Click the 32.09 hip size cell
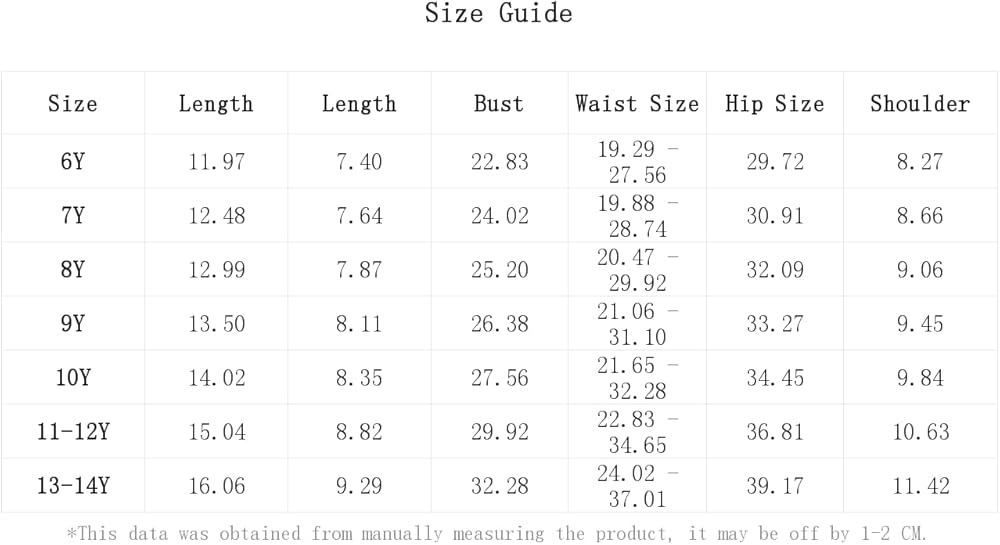The image size is (1000, 545). click(x=775, y=270)
